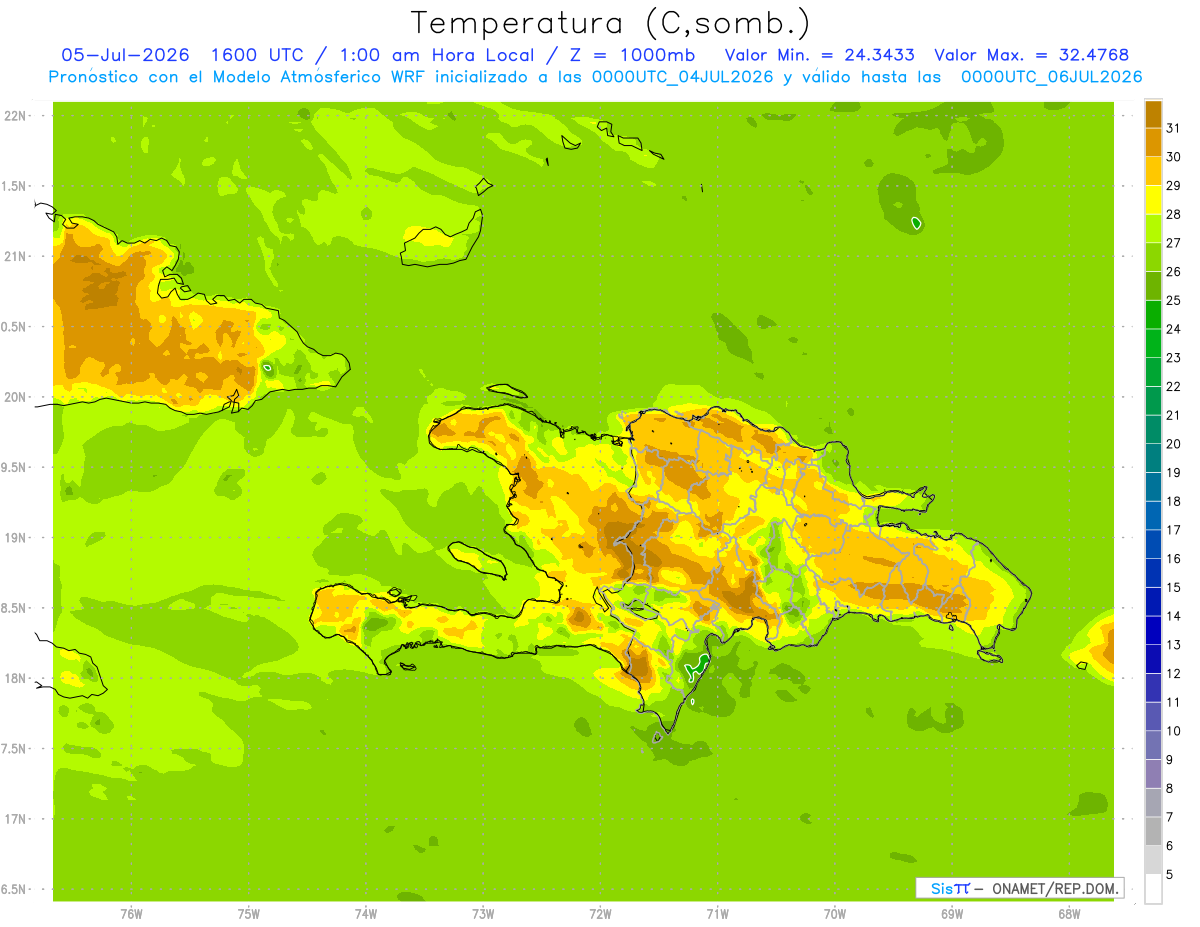Select the green legend band between 26 and 27
The width and height of the screenshot is (1200, 927).
pyautogui.click(x=1153, y=257)
